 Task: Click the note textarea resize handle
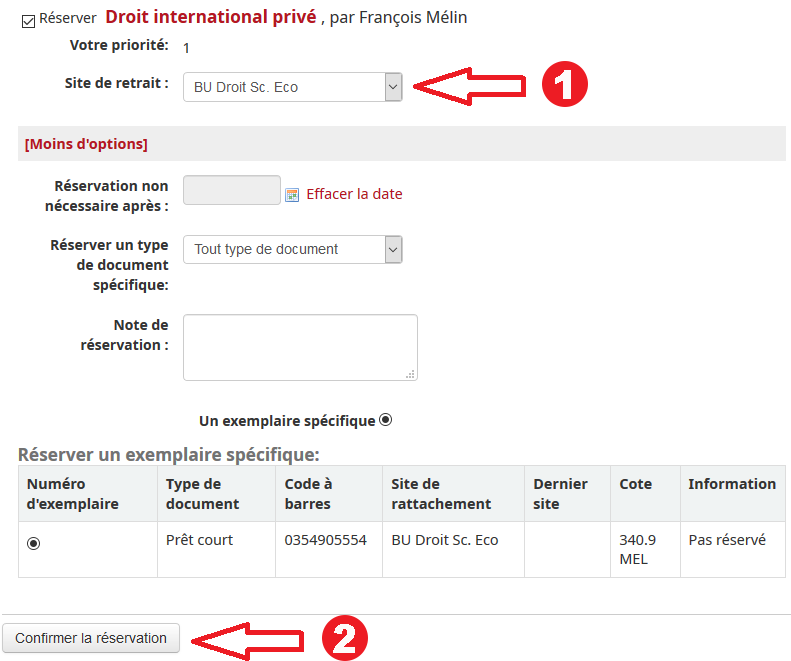tap(410, 374)
